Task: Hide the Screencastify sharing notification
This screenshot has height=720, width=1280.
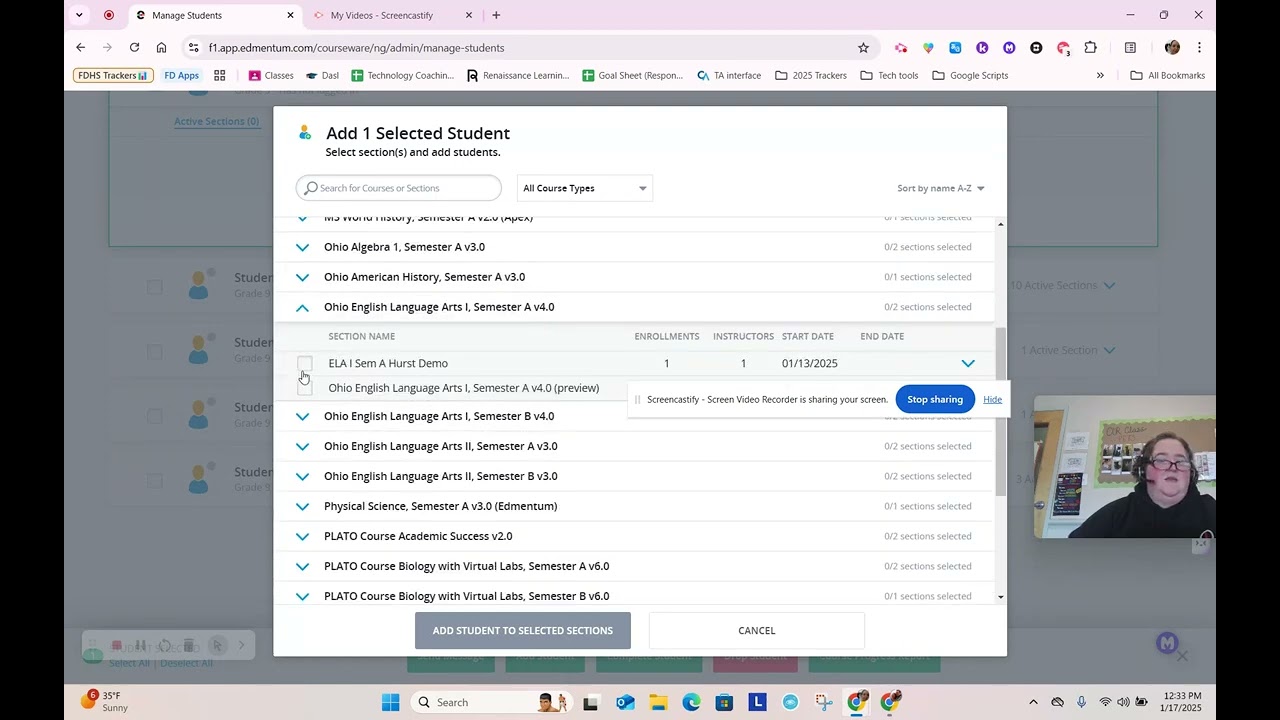Action: 992,399
